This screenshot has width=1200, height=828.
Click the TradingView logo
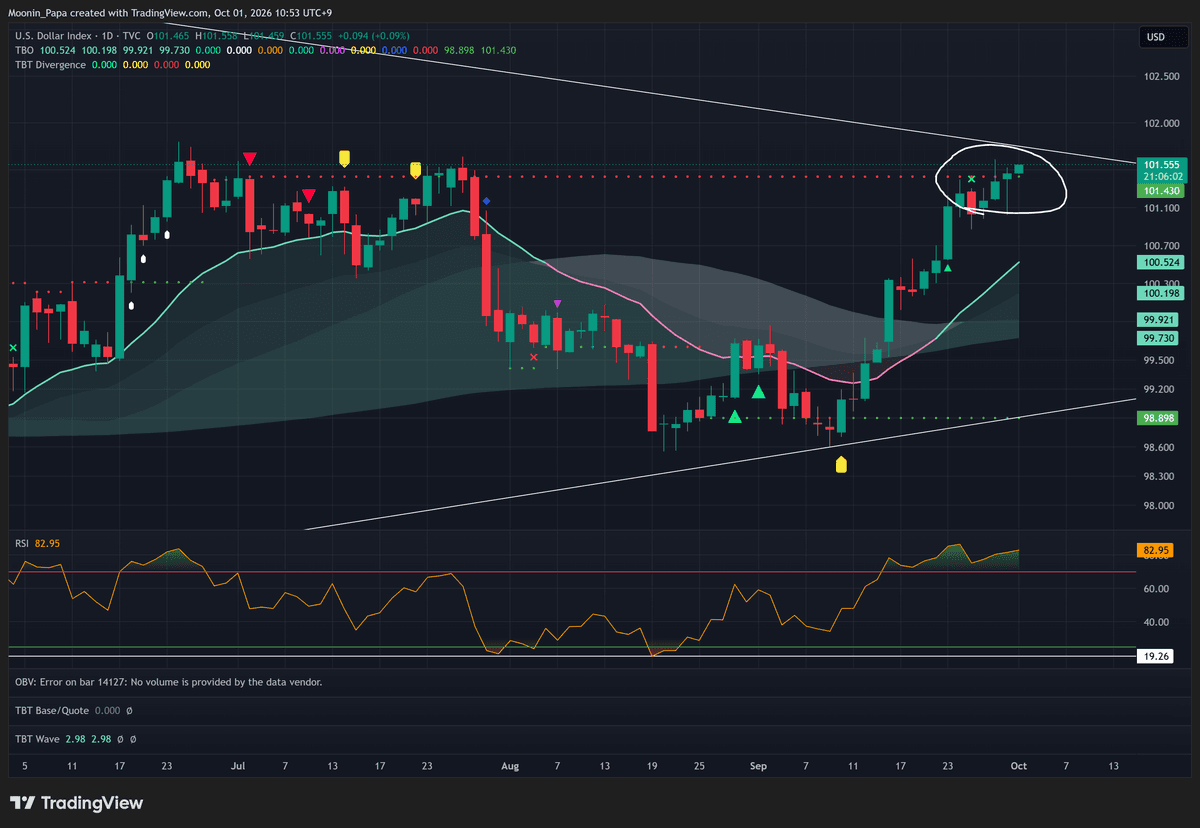76,803
